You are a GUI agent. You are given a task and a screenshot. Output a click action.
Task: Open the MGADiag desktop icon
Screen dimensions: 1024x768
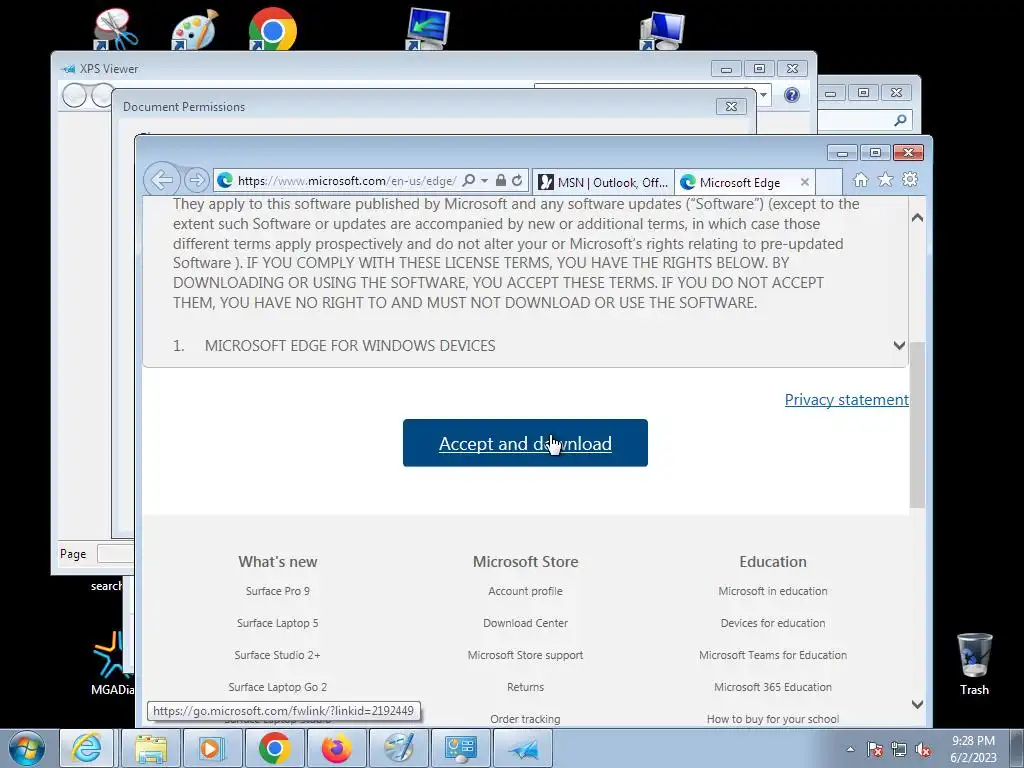click(x=112, y=662)
